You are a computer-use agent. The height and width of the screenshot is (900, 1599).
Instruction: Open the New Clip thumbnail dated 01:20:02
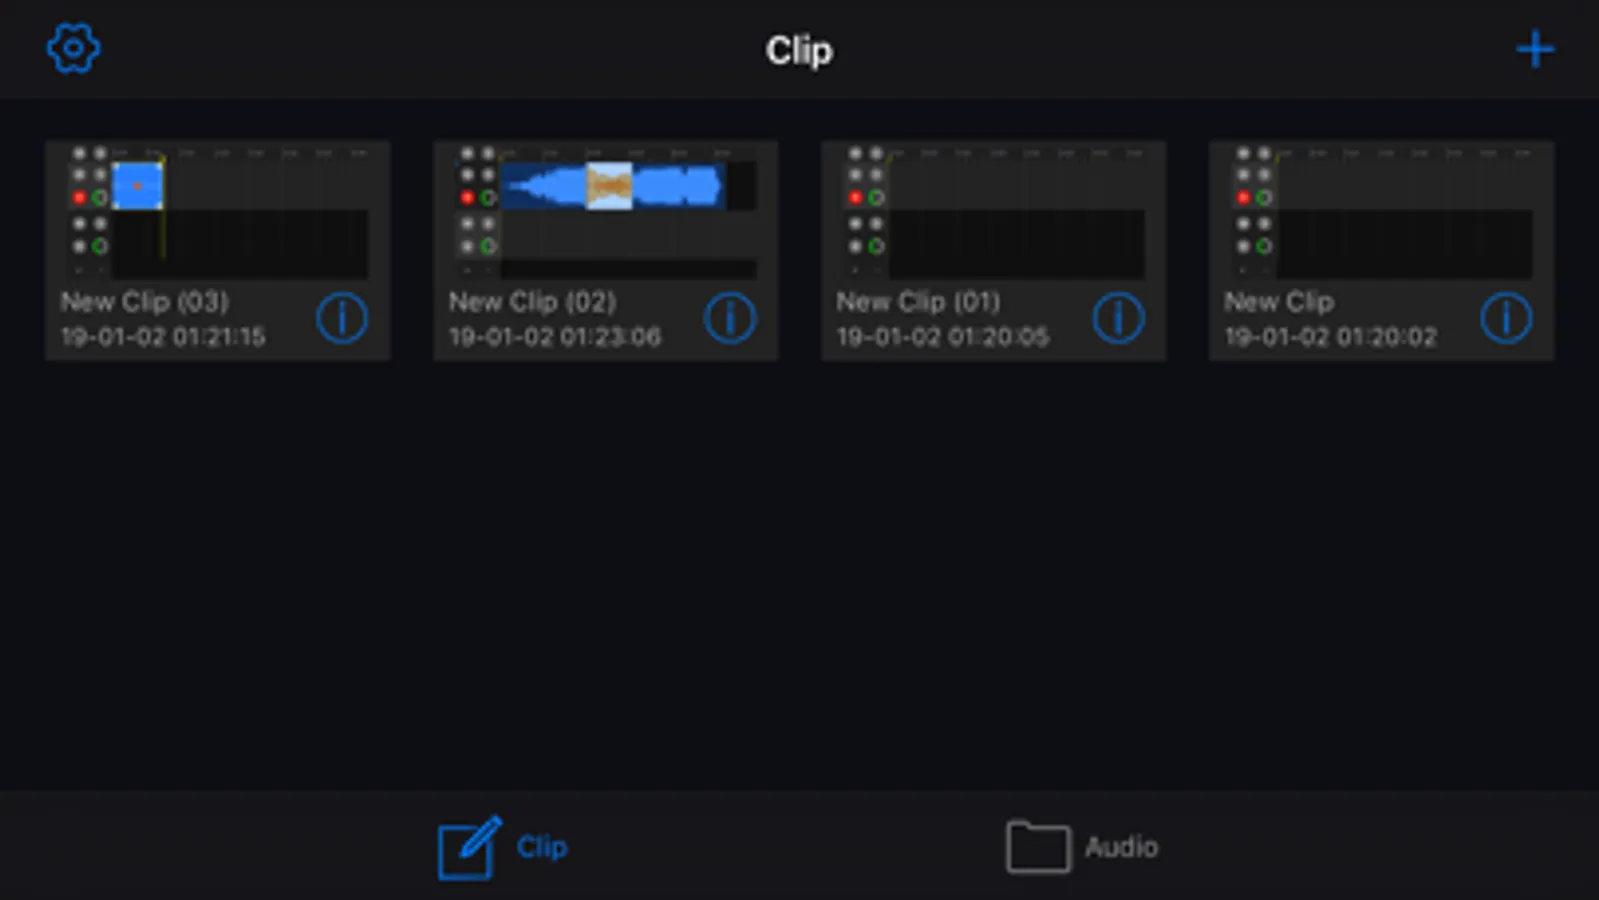[x=1381, y=211]
